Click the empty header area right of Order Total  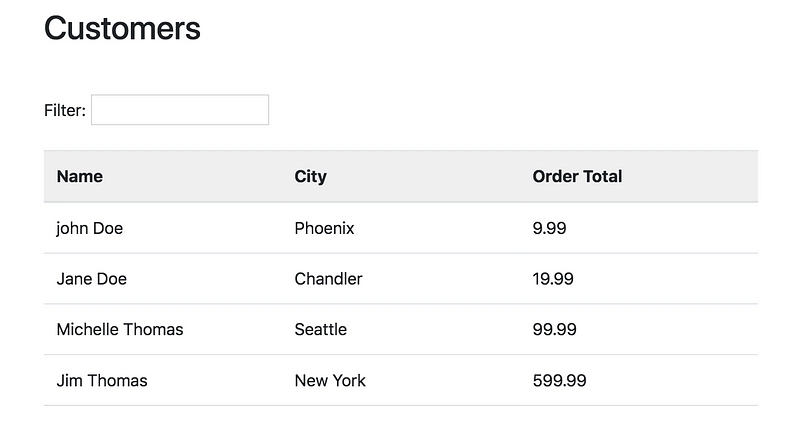[x=690, y=176]
